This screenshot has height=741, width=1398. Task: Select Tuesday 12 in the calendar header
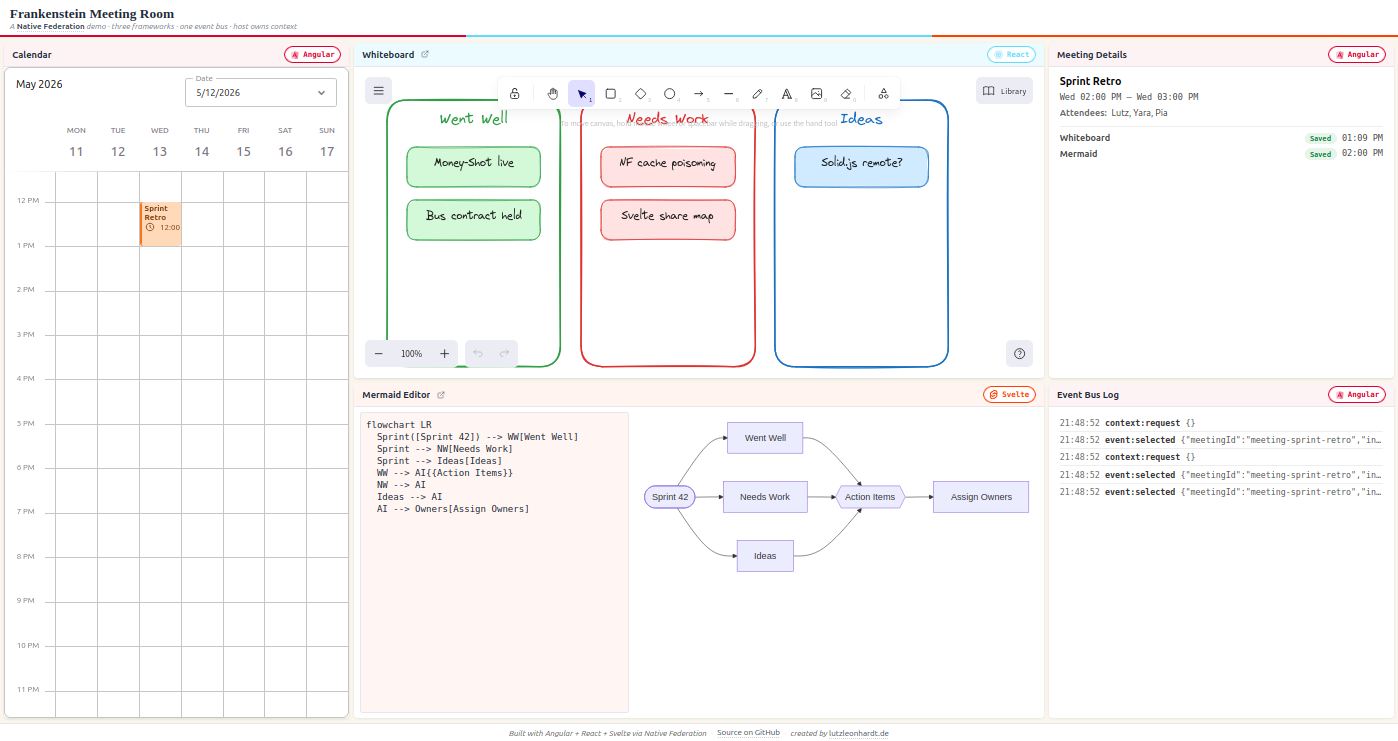(118, 143)
